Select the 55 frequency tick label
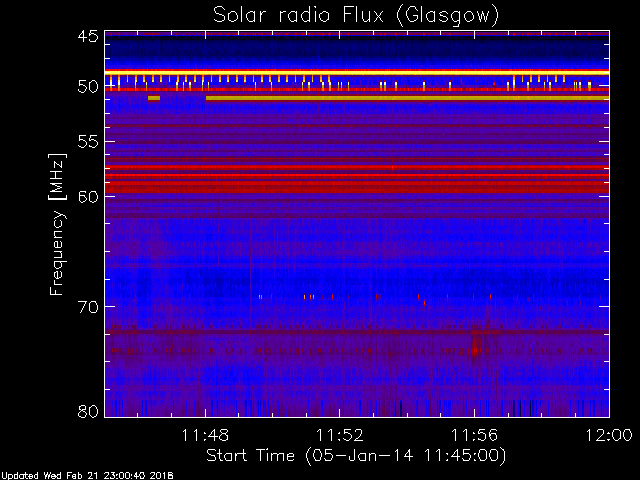This screenshot has width=640, height=480. tap(88, 142)
